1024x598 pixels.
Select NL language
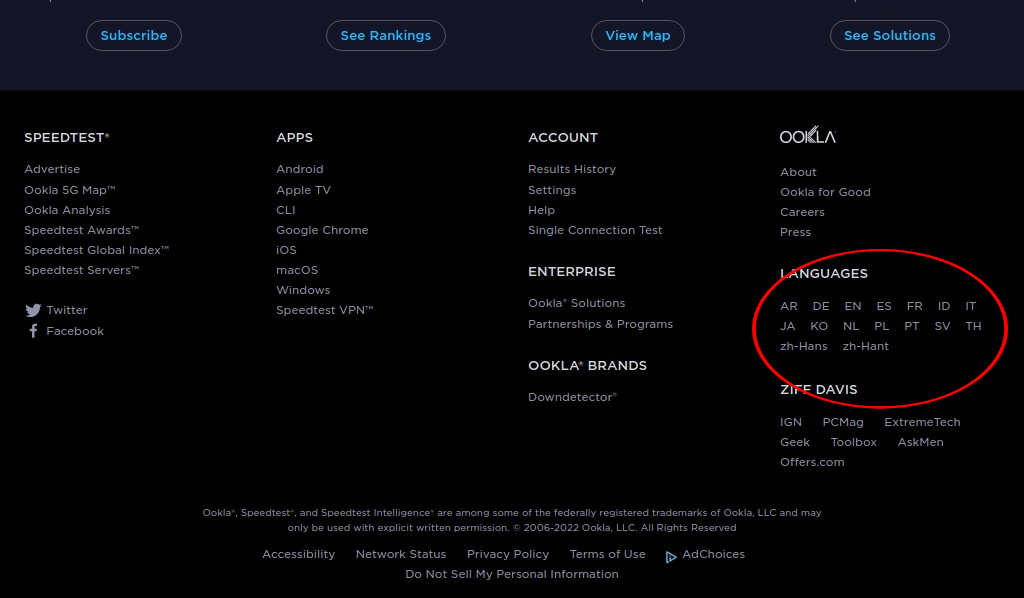pyautogui.click(x=851, y=326)
